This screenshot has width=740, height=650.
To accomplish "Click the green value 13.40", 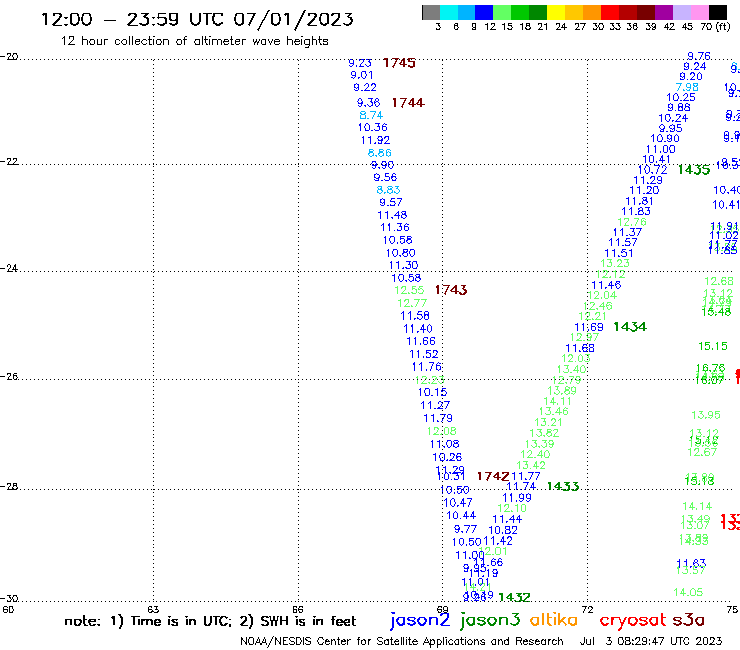I will [x=572, y=369].
